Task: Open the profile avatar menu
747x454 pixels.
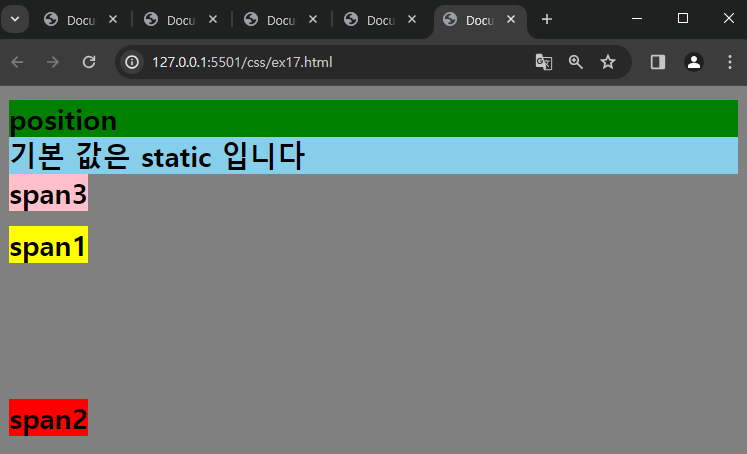Action: coord(694,62)
